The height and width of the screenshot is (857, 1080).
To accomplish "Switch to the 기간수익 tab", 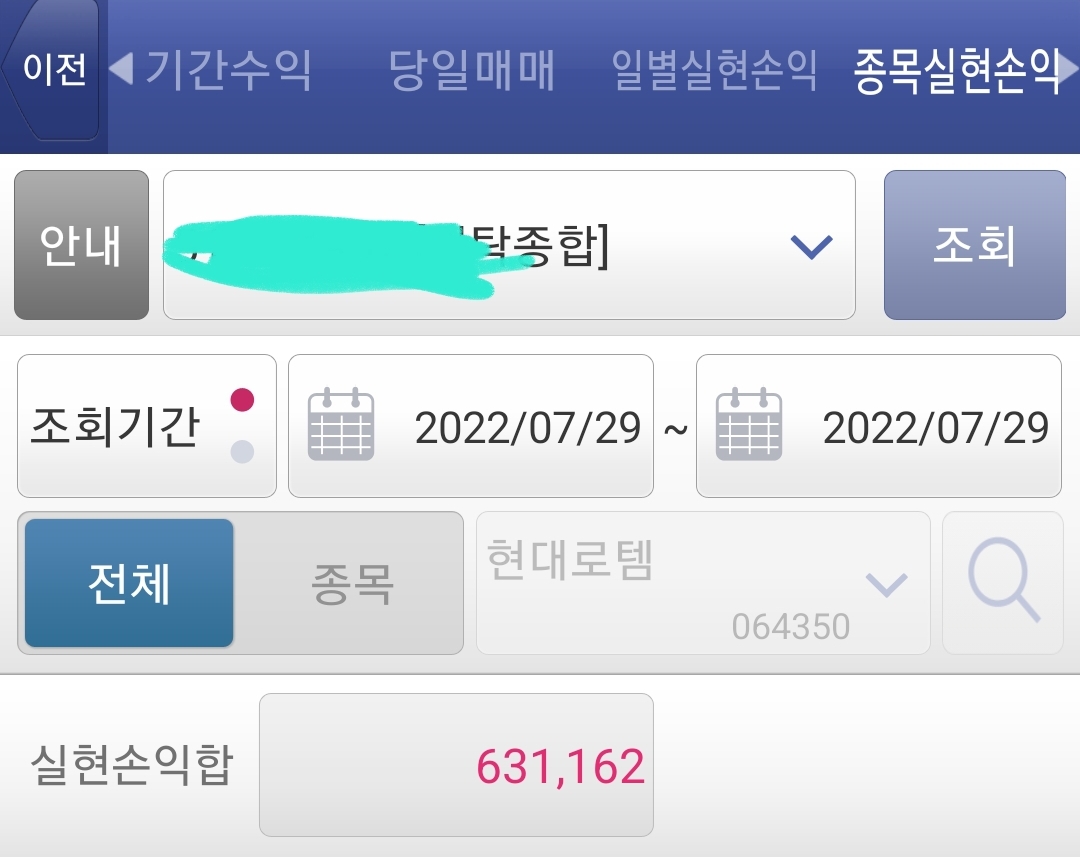I will 228,70.
